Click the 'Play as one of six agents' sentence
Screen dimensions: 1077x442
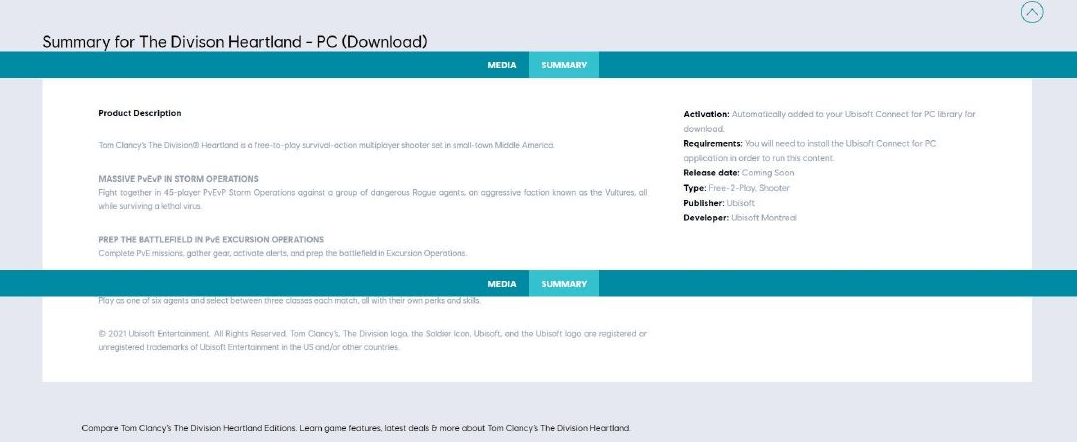(x=289, y=301)
